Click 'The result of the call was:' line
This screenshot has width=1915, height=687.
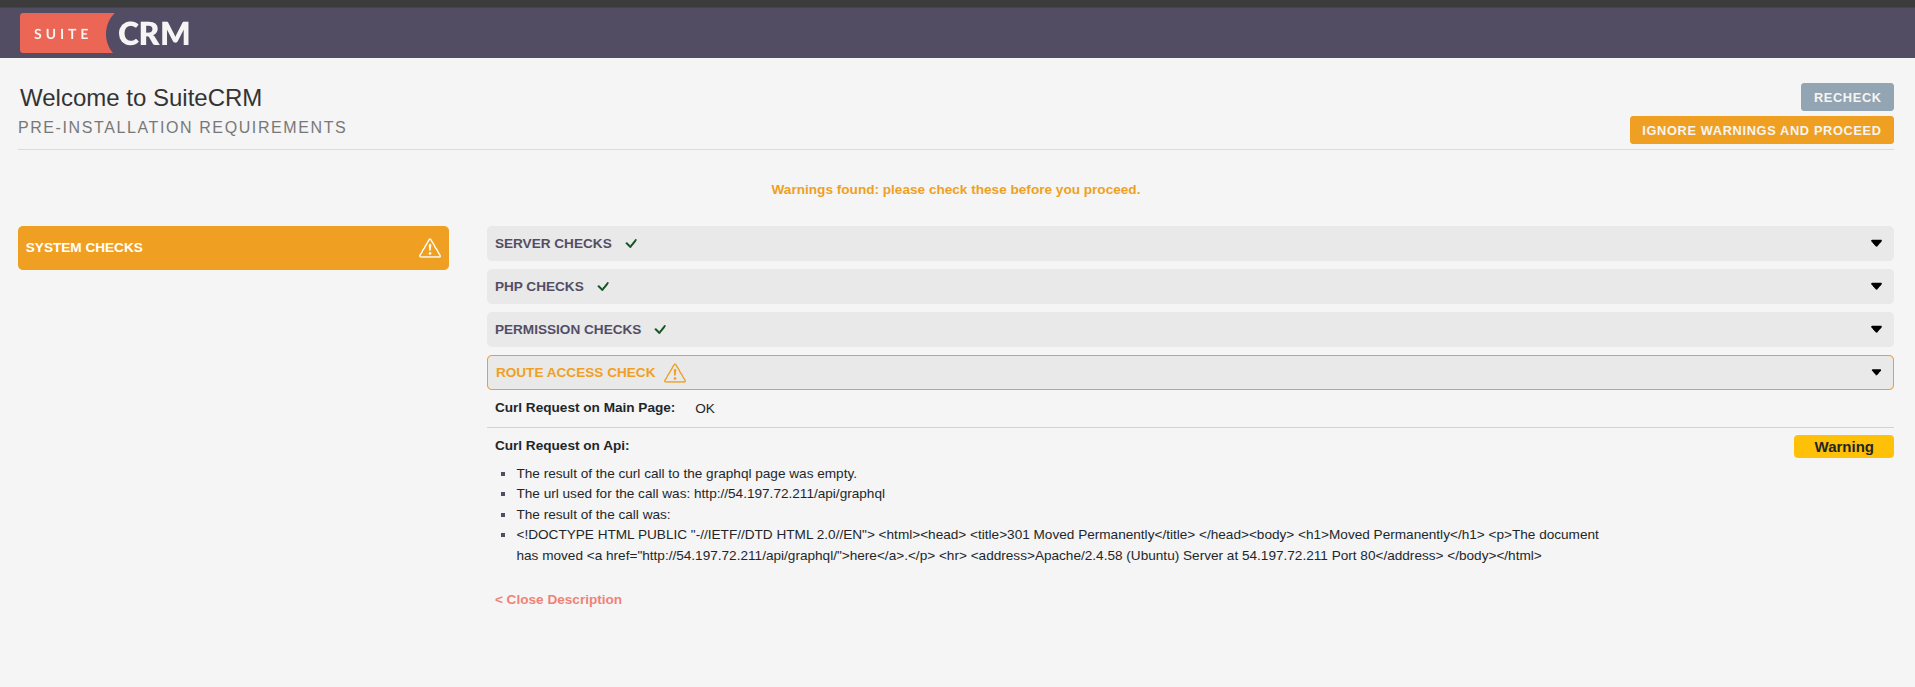point(593,515)
